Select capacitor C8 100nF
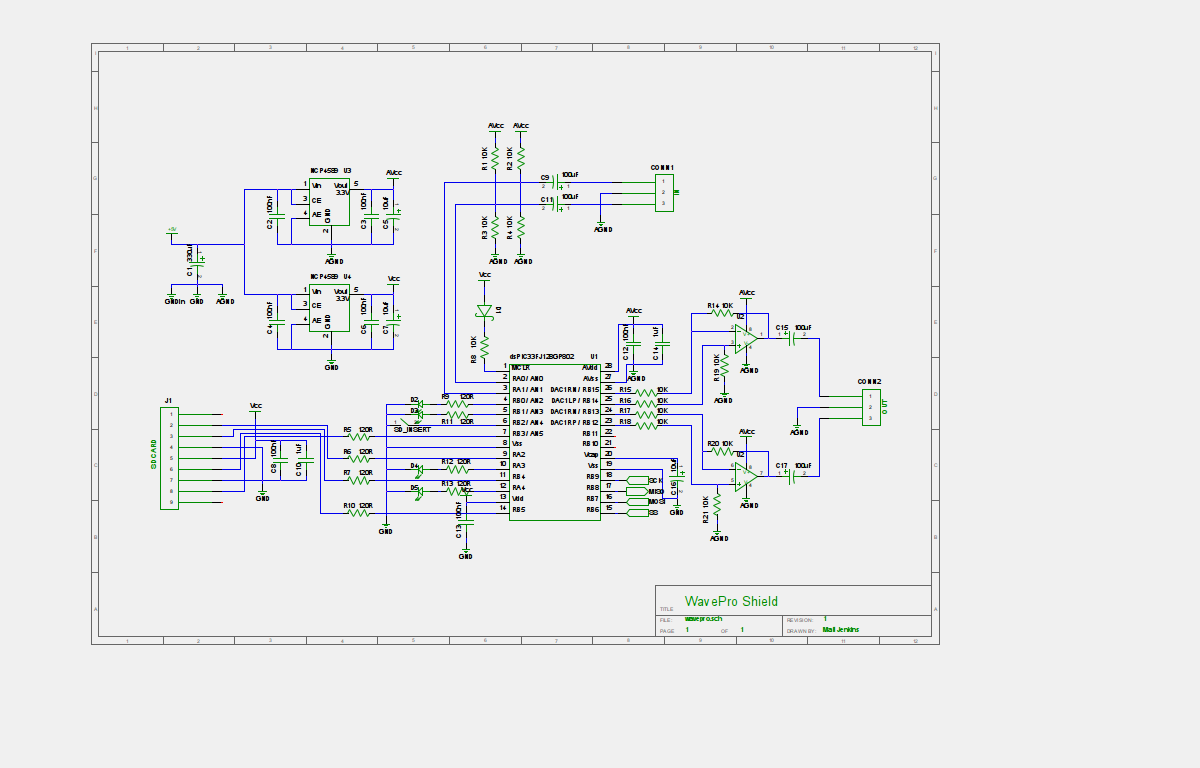1200x768 pixels. click(x=281, y=460)
